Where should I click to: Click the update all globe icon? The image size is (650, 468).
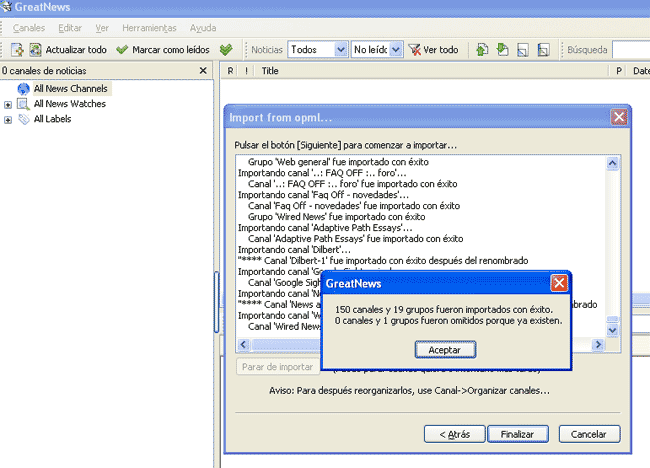tap(35, 50)
